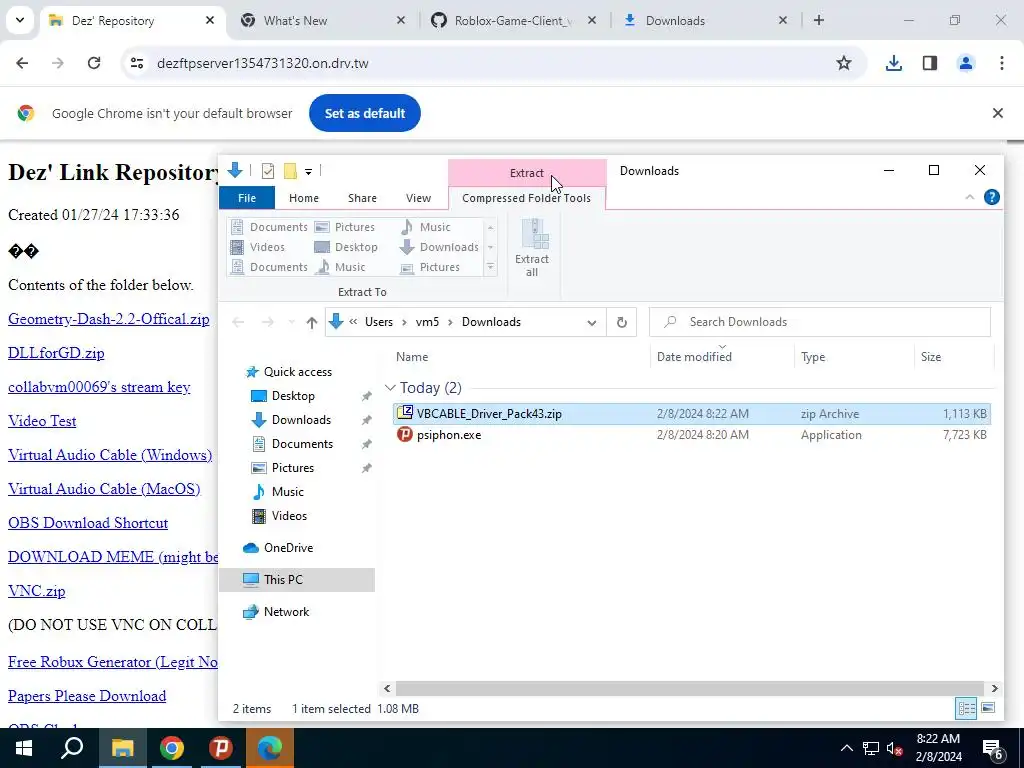This screenshot has width=1024, height=768.
Task: Toggle Chrome side panel icon
Action: [930, 63]
